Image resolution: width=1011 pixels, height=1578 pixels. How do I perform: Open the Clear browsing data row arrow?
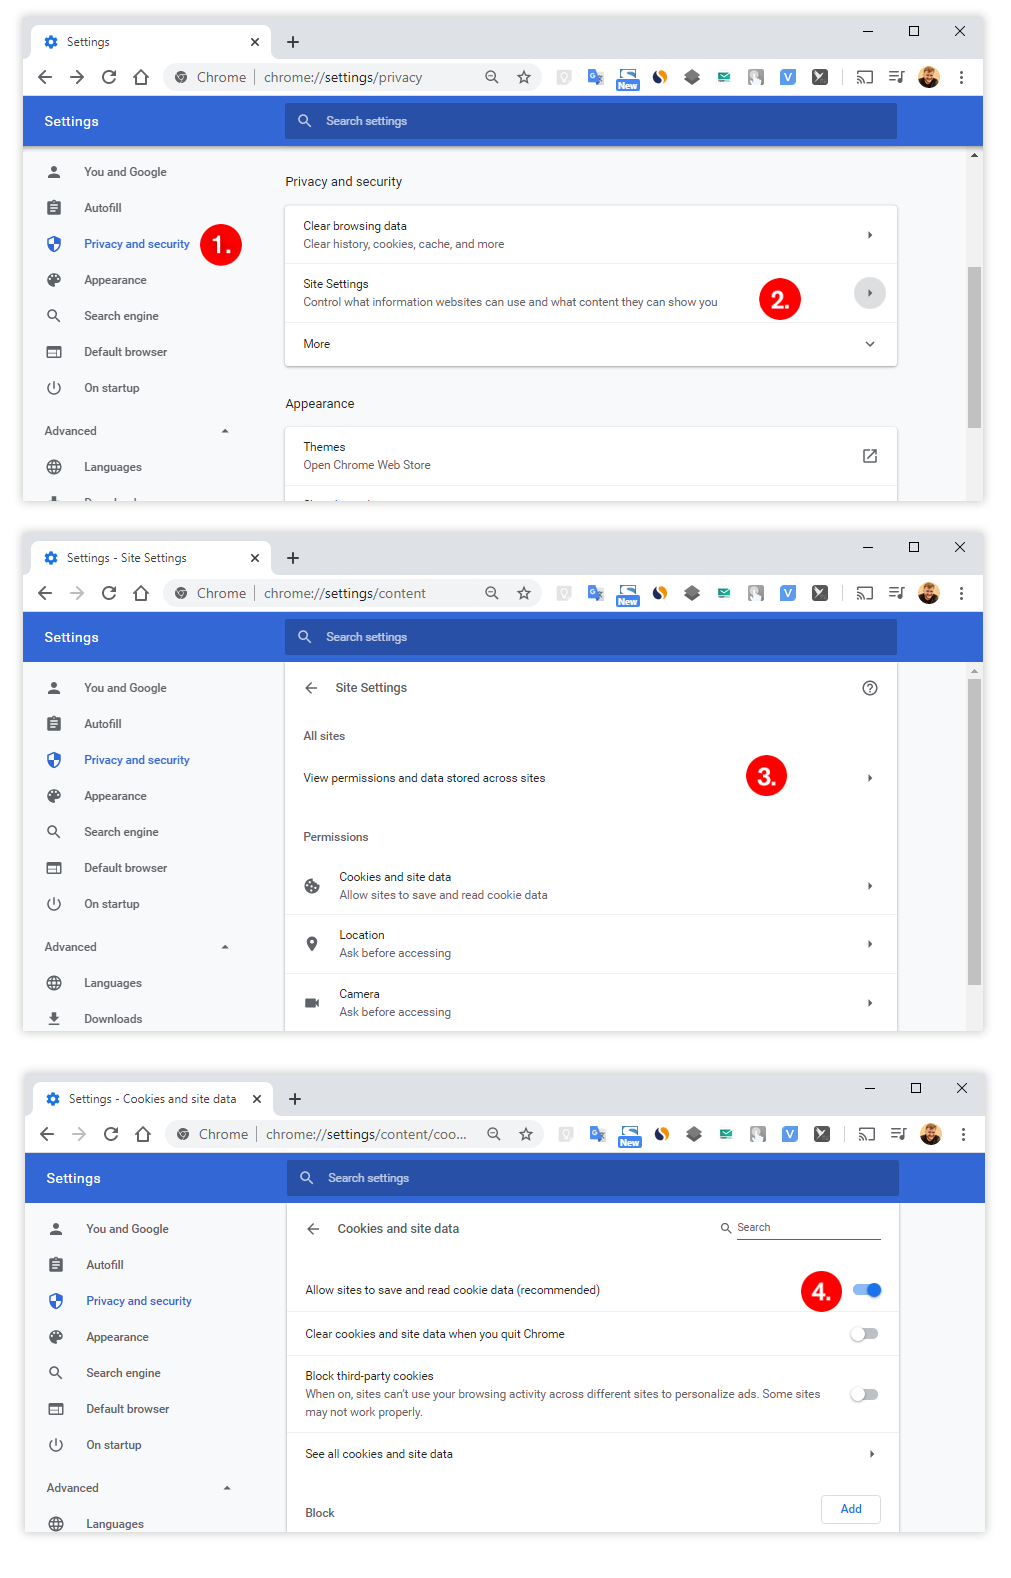870,235
